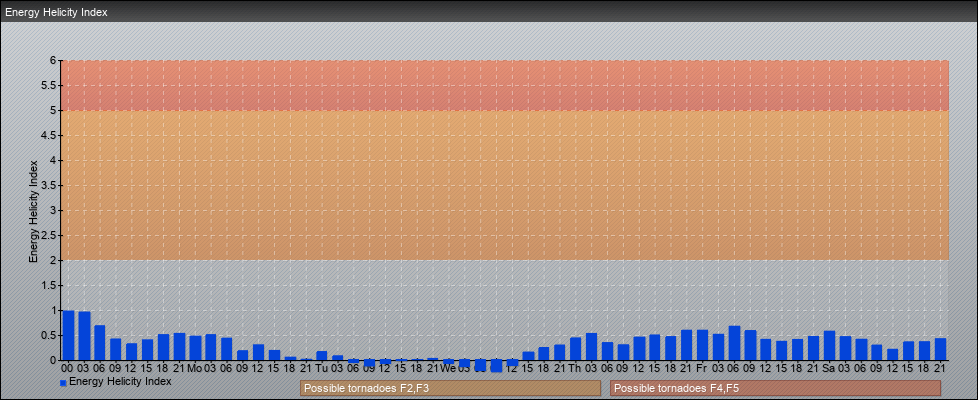This screenshot has height=400, width=978.
Task: Click the Mo day label on the x-axis
Action: 195,368
